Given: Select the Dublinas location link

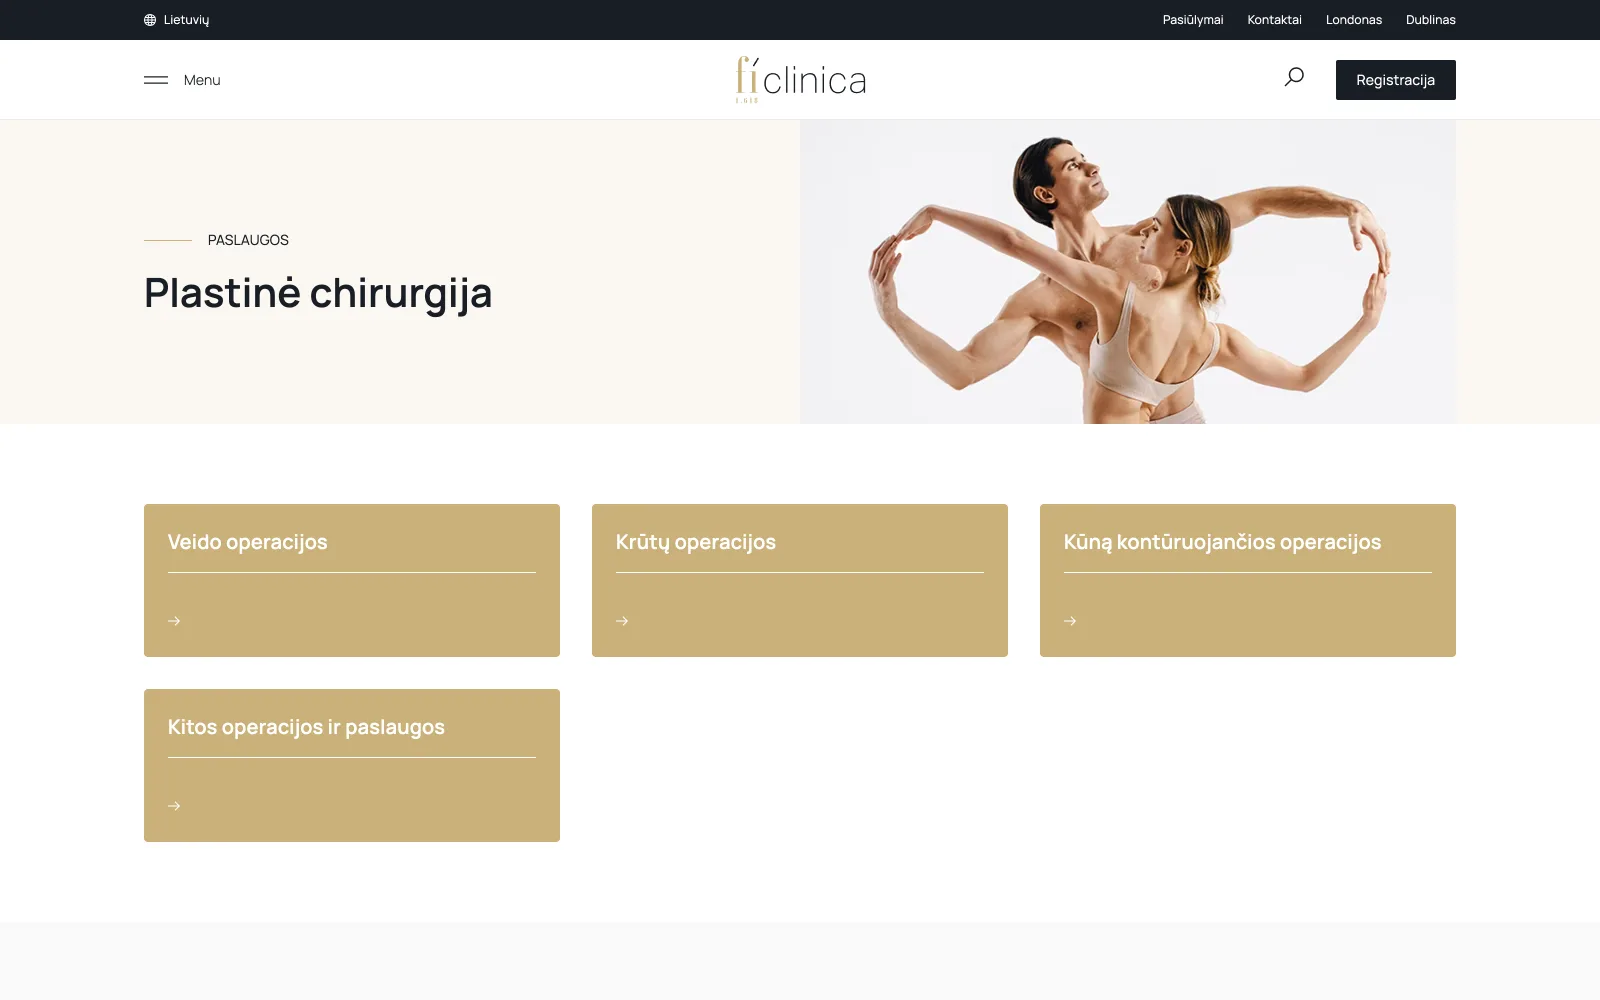Looking at the screenshot, I should point(1431,20).
